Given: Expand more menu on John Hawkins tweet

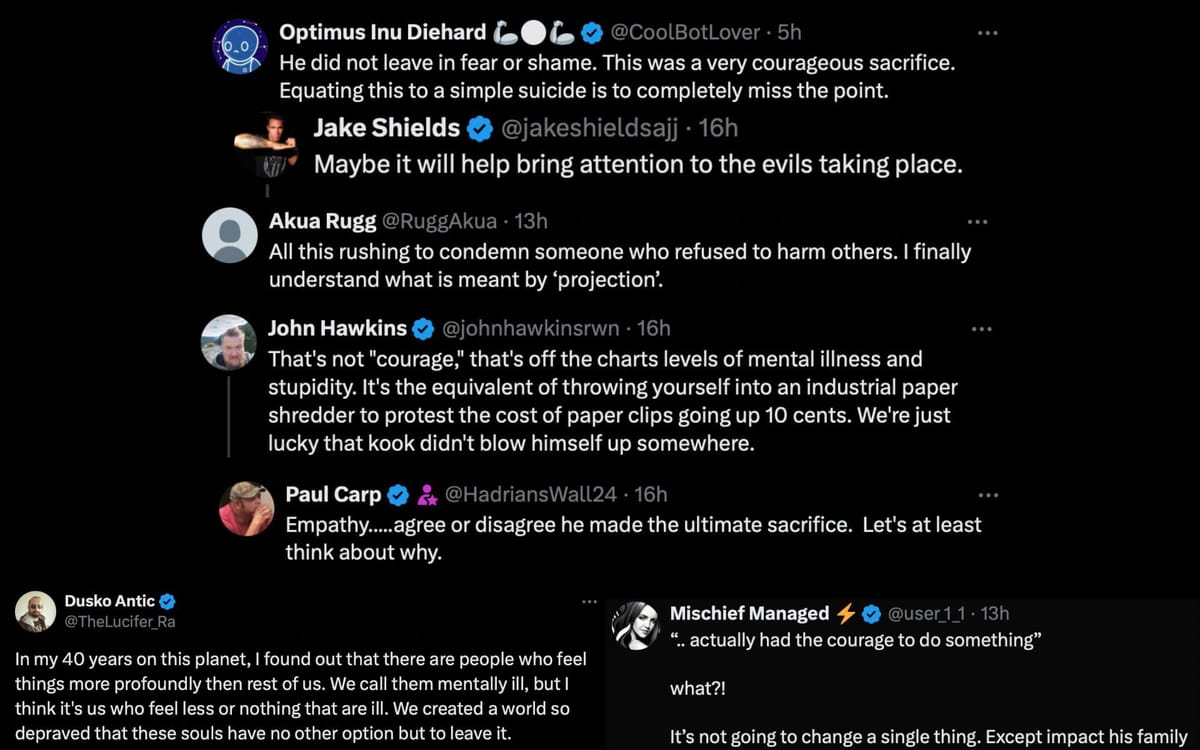Looking at the screenshot, I should click(x=982, y=329).
